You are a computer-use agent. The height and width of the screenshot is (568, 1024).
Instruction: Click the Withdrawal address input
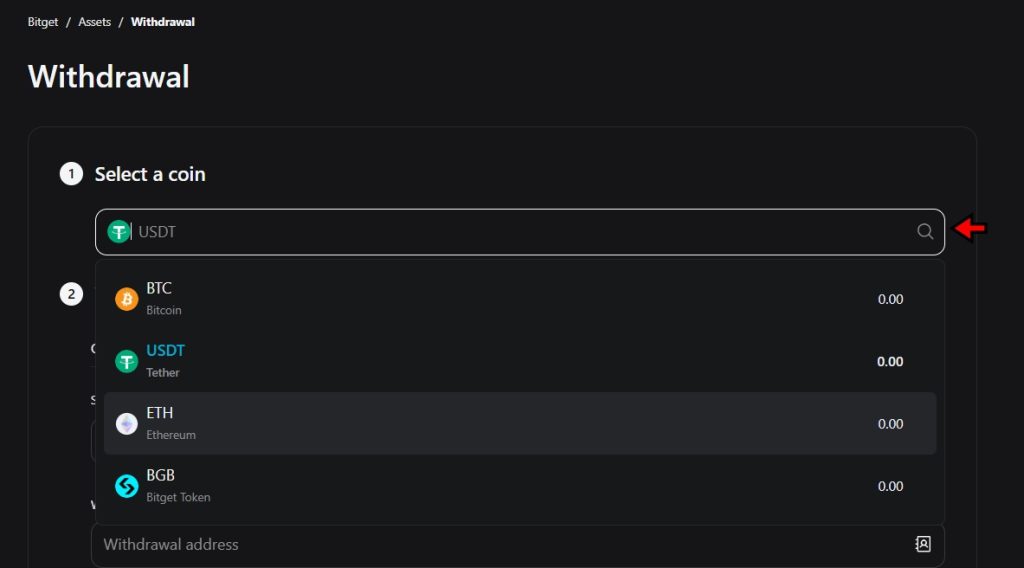[x=500, y=545]
